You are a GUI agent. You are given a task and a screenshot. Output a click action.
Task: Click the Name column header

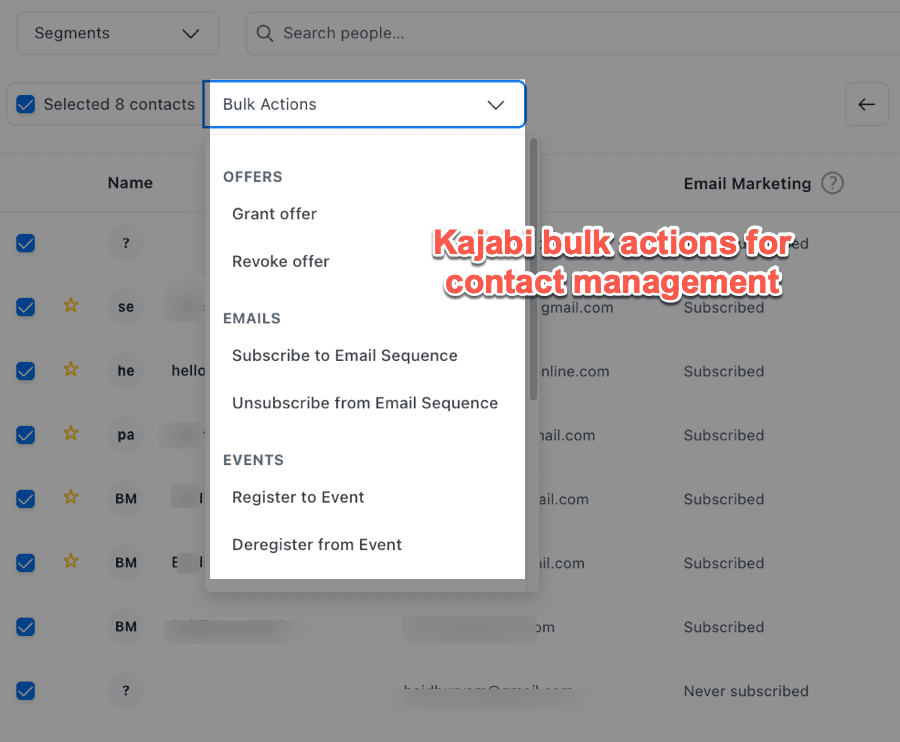coord(130,183)
